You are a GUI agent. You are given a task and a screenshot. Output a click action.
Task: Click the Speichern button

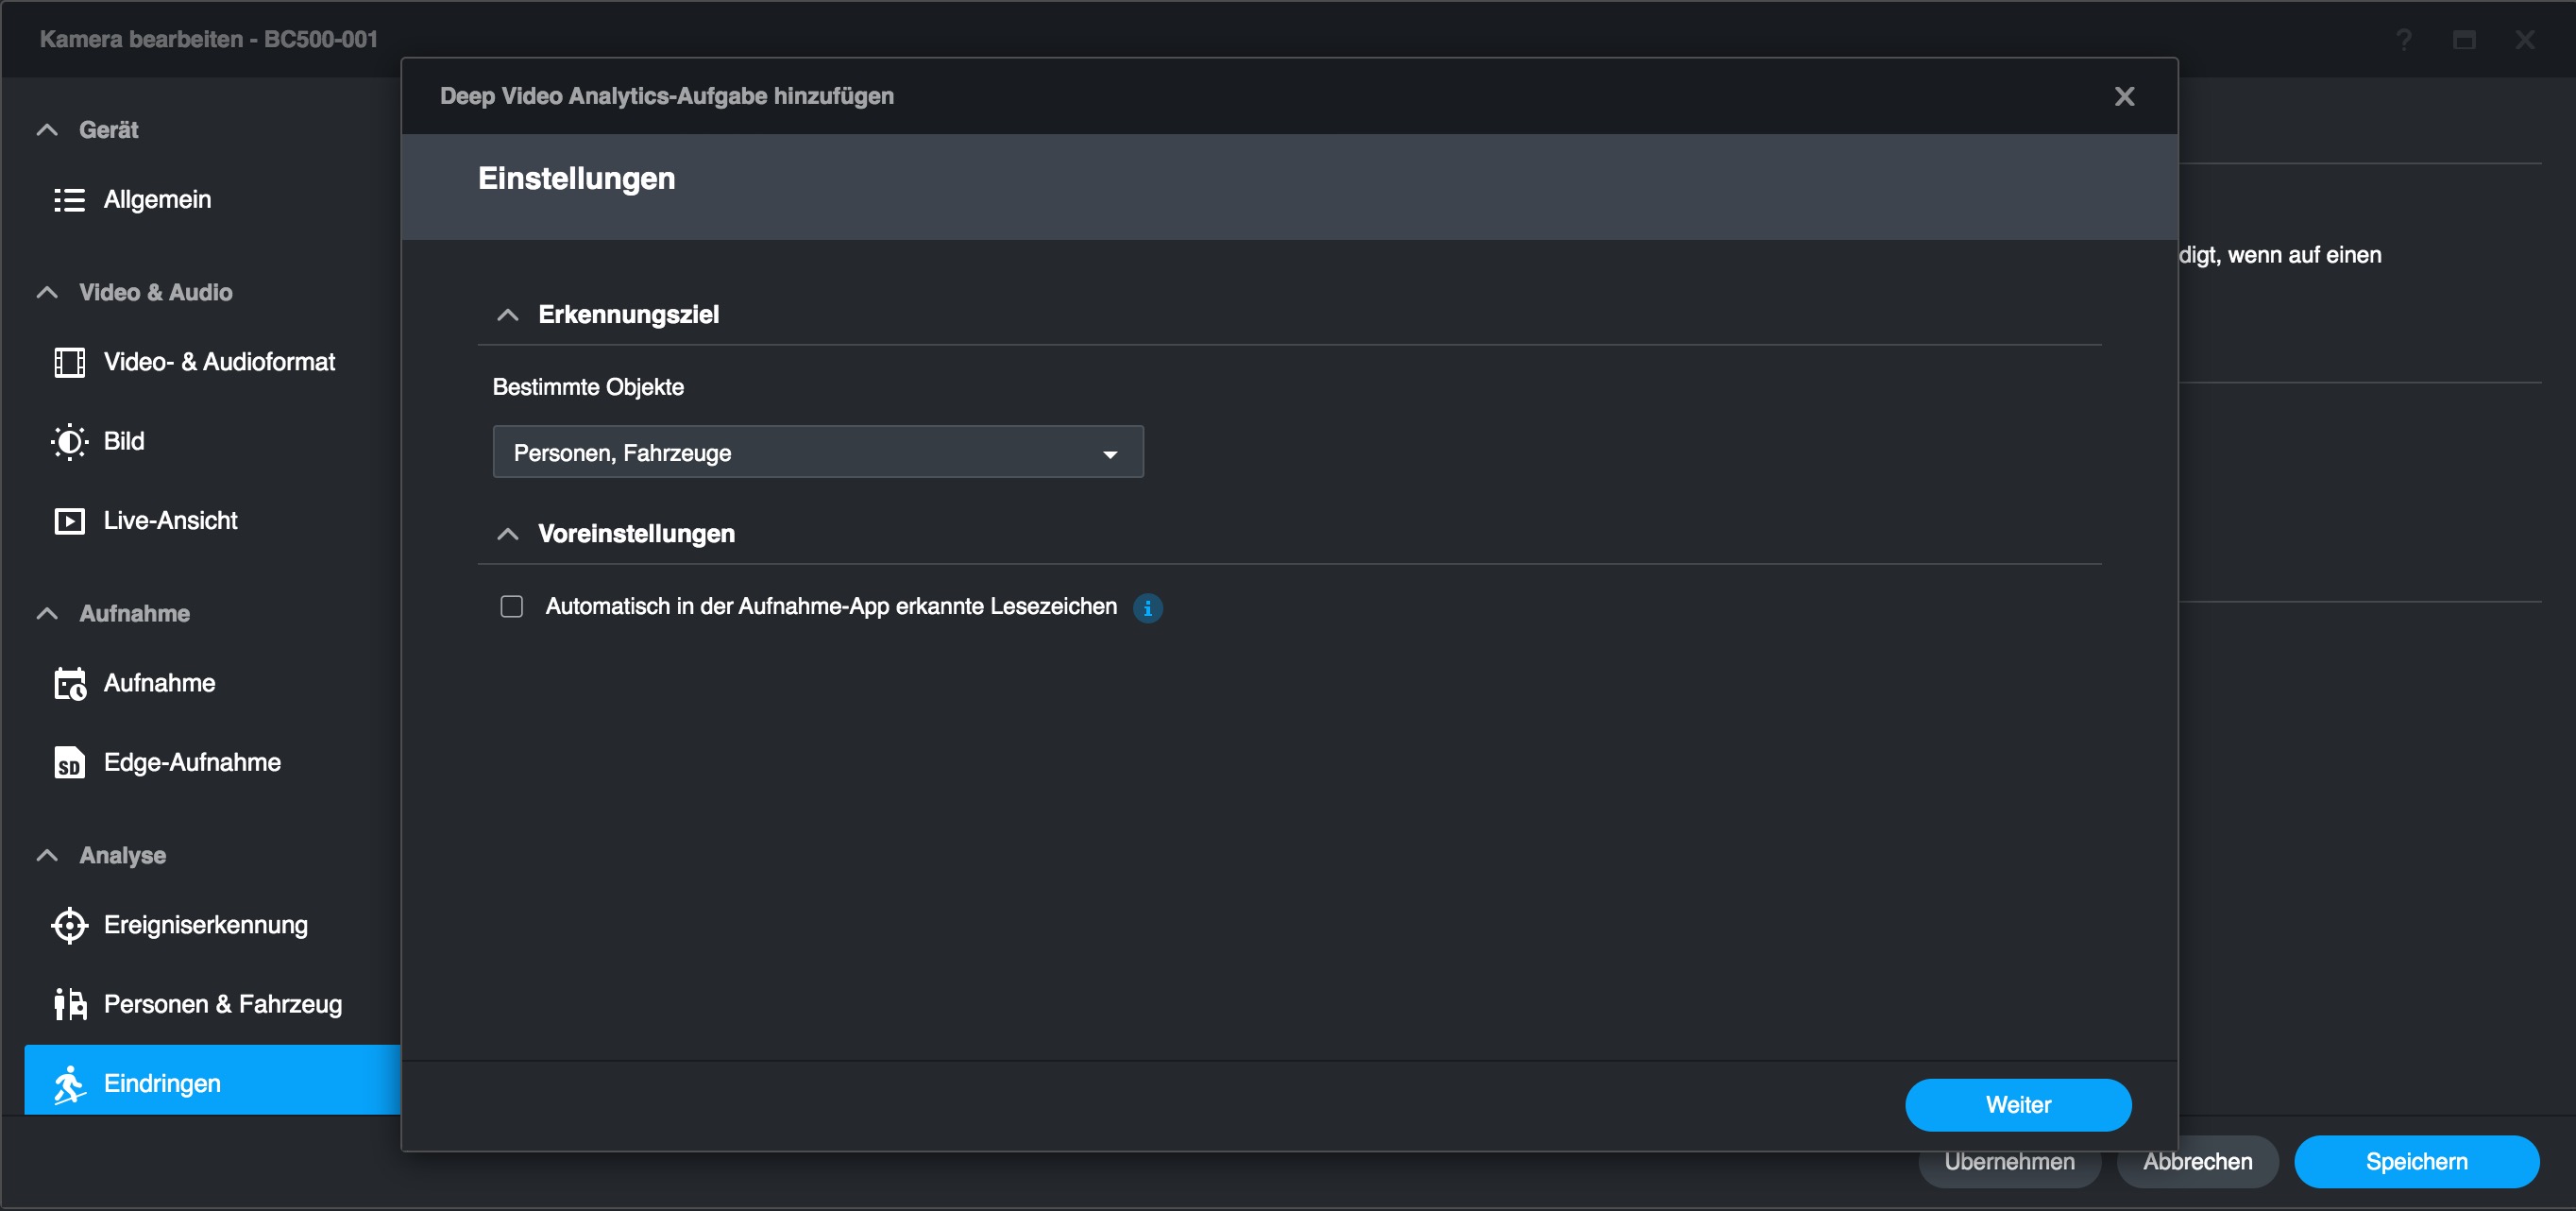[2415, 1161]
